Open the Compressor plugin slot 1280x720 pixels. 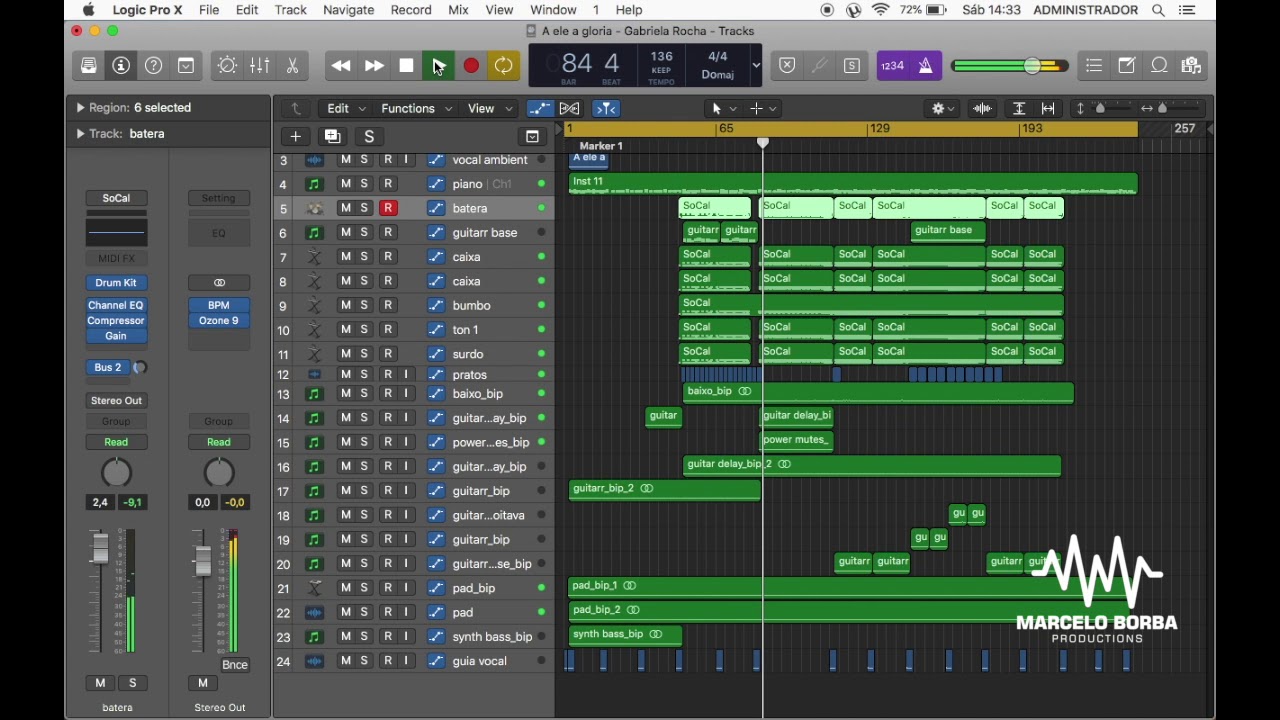click(x=116, y=321)
